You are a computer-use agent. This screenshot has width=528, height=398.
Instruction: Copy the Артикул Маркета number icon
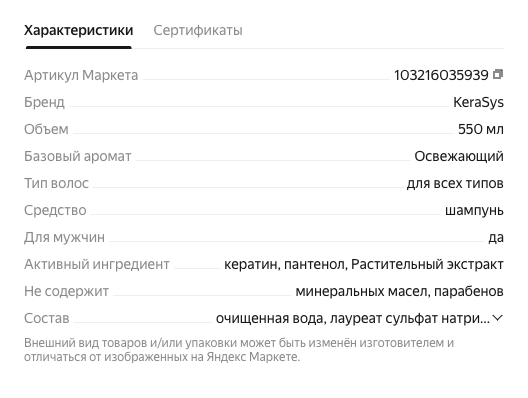coord(498,74)
